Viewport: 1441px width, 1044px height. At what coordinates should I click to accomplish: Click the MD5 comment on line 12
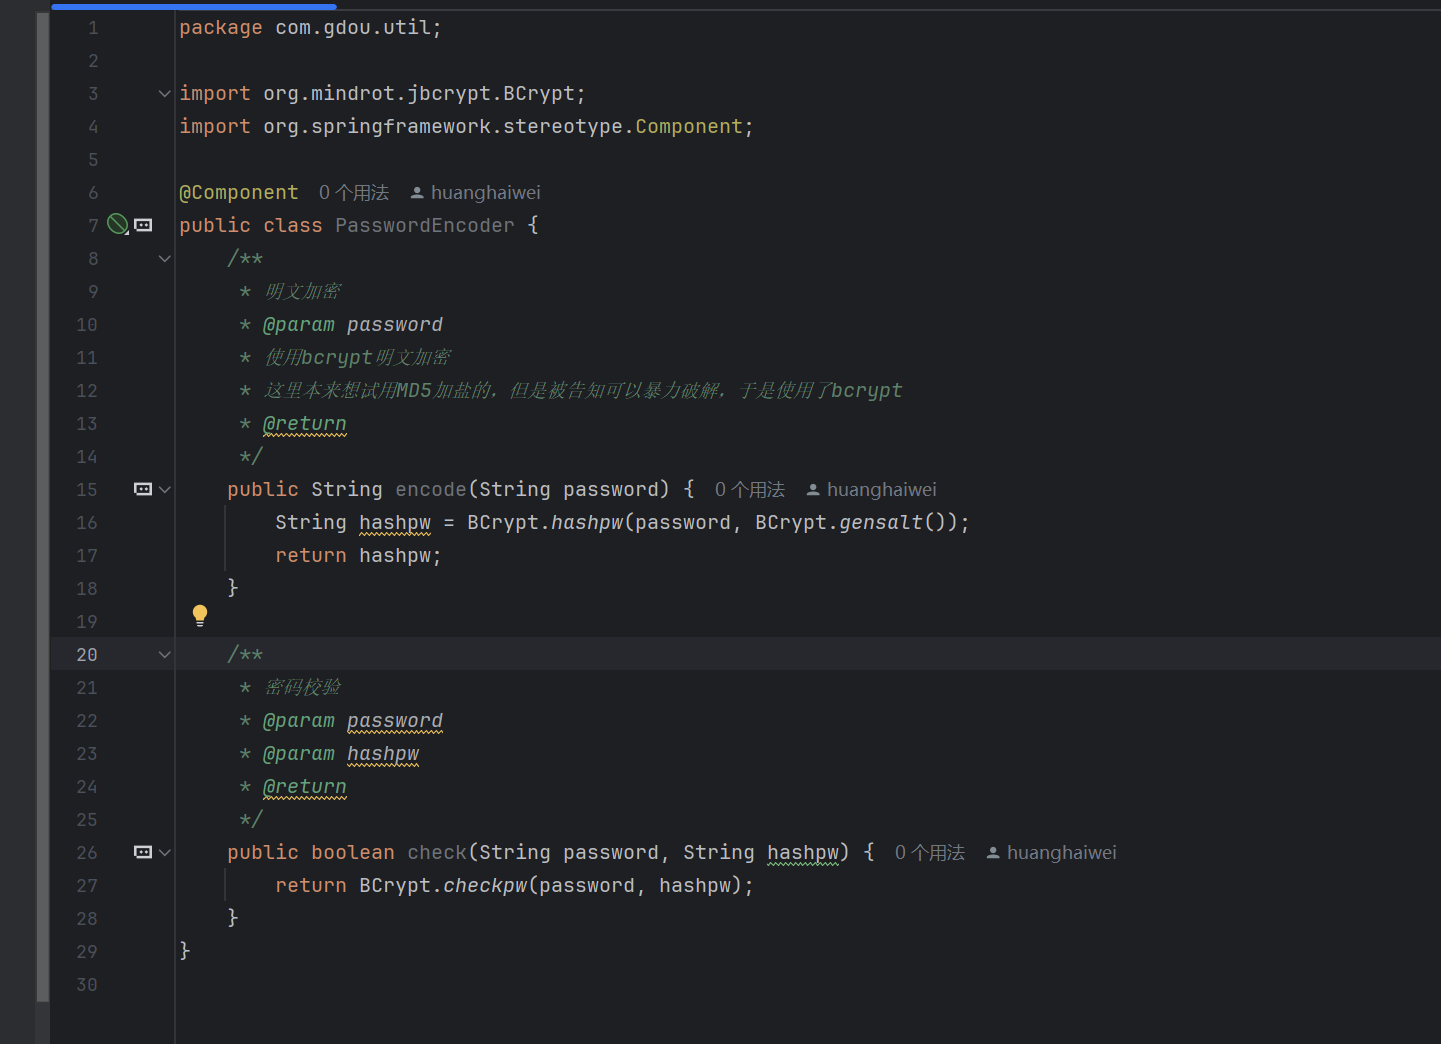tap(583, 390)
